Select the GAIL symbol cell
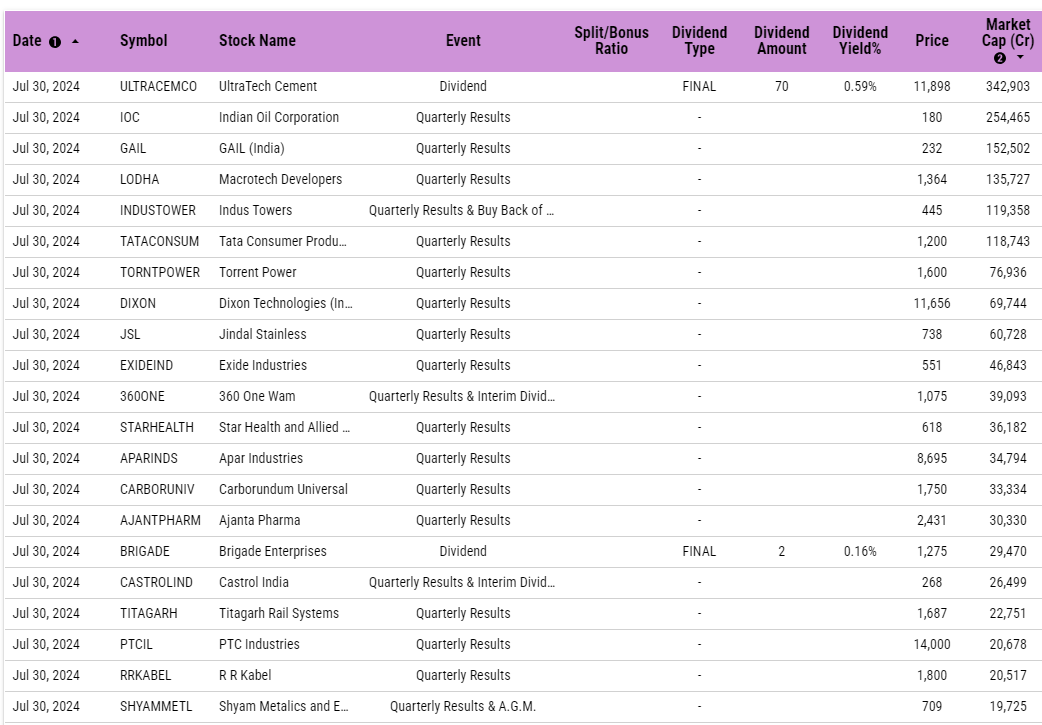Image resolution: width=1042 pixels, height=725 pixels. 133,148
